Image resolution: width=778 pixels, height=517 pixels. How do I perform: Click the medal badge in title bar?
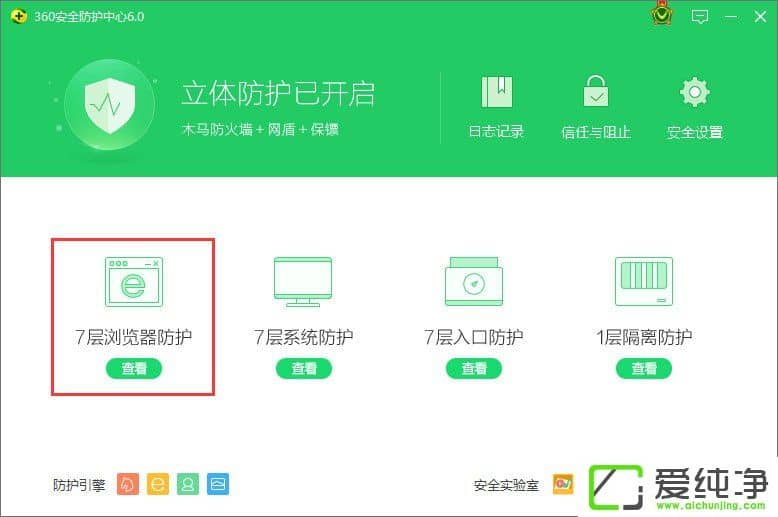pyautogui.click(x=661, y=15)
